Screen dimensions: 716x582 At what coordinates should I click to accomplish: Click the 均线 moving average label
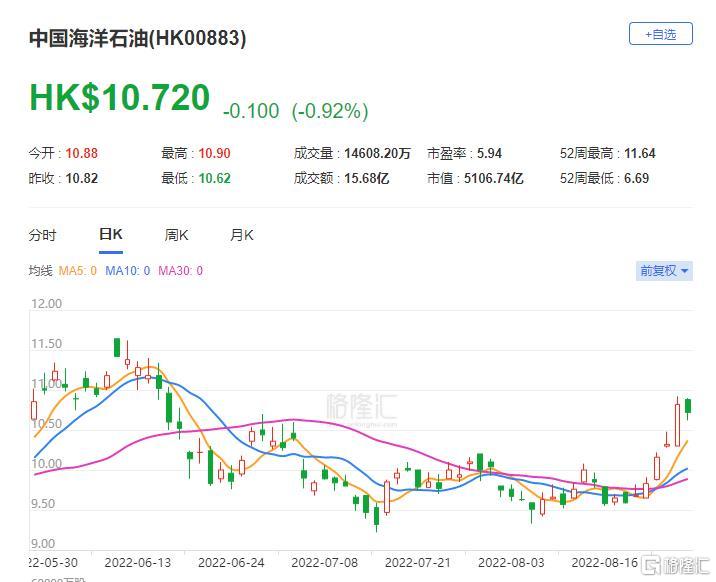pos(41,271)
